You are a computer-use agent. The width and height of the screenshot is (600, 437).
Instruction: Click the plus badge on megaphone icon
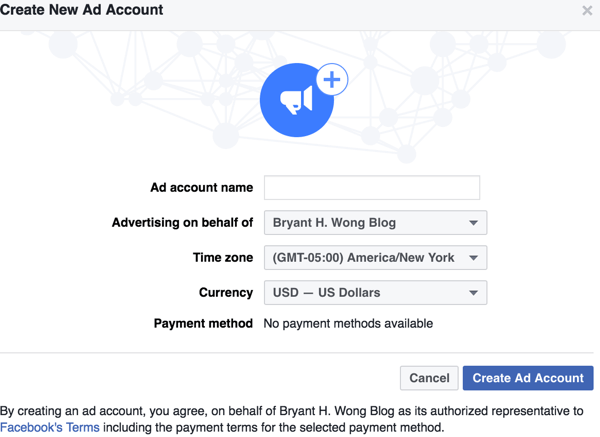(332, 79)
